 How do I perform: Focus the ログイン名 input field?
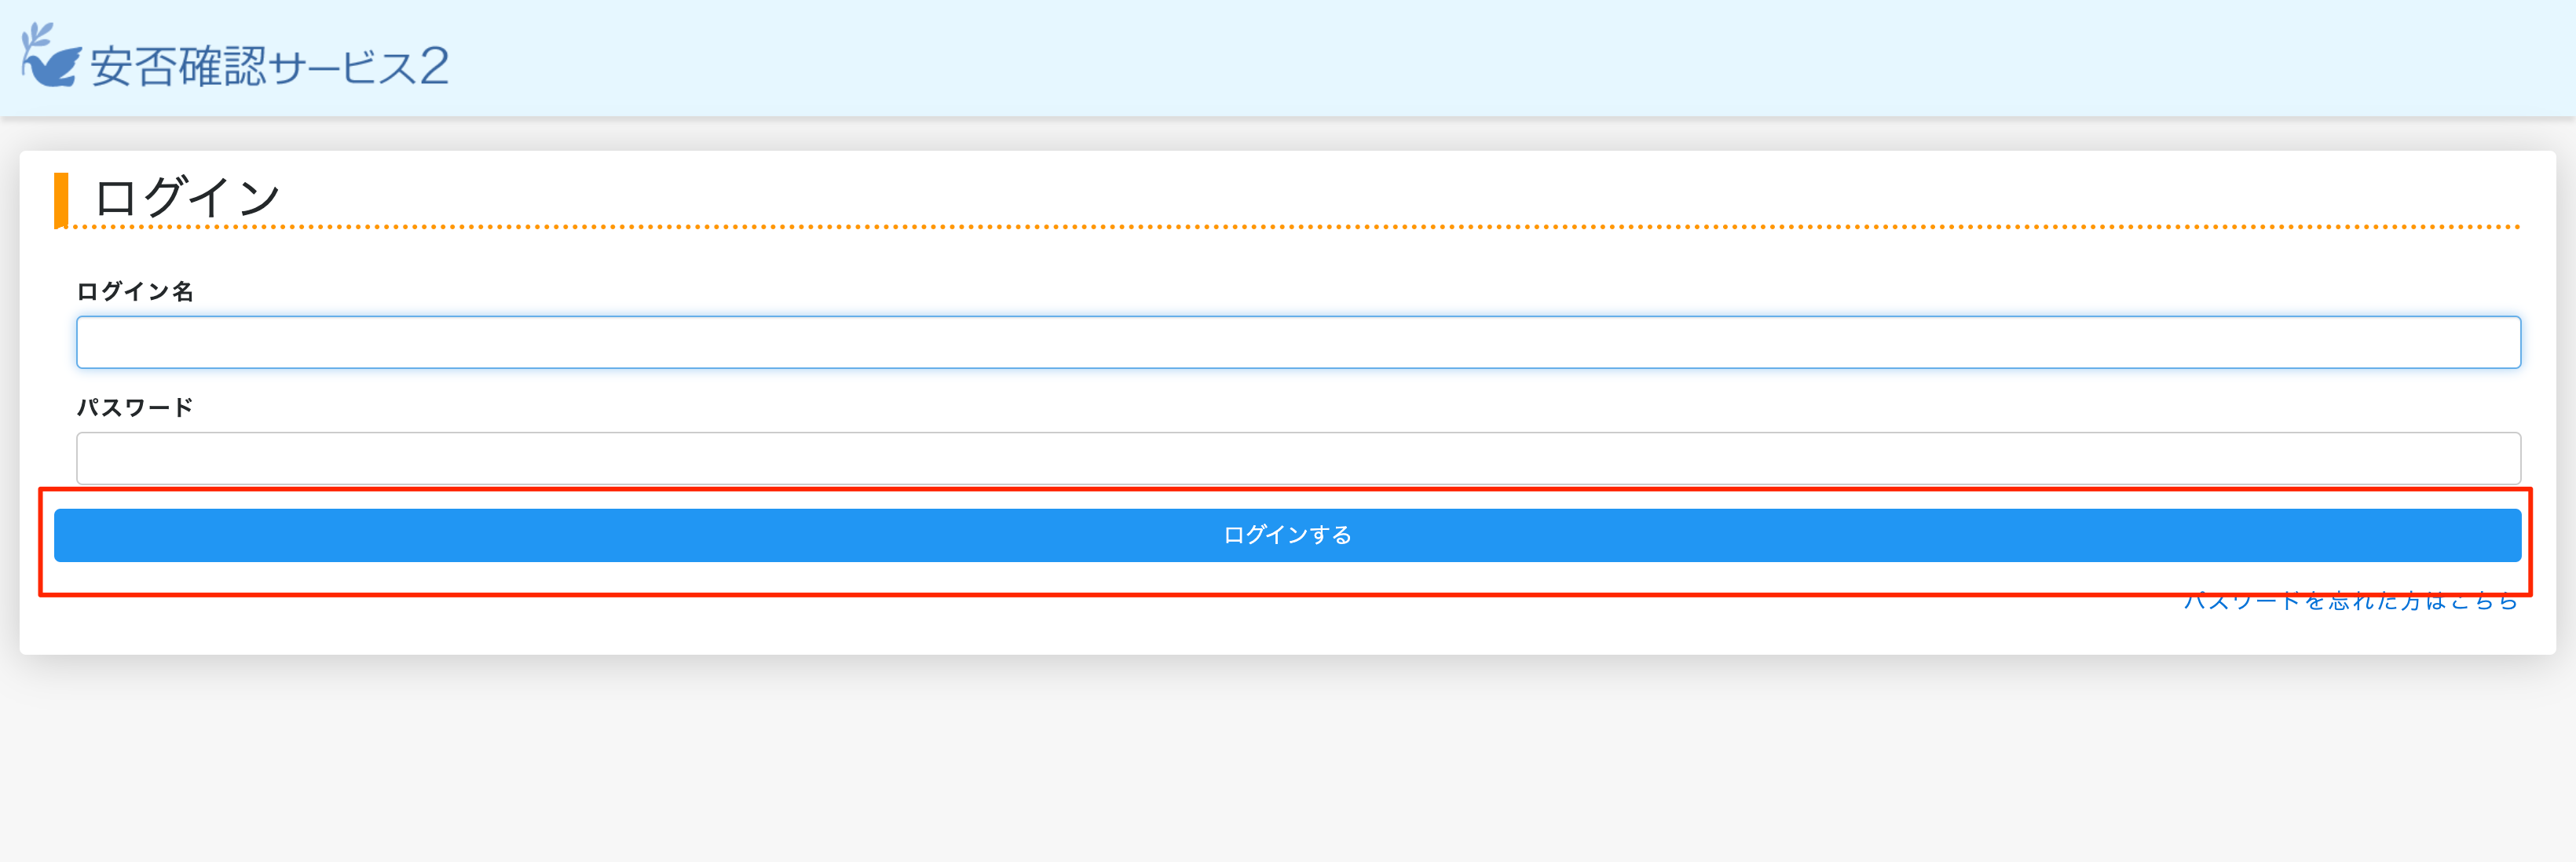(1297, 343)
